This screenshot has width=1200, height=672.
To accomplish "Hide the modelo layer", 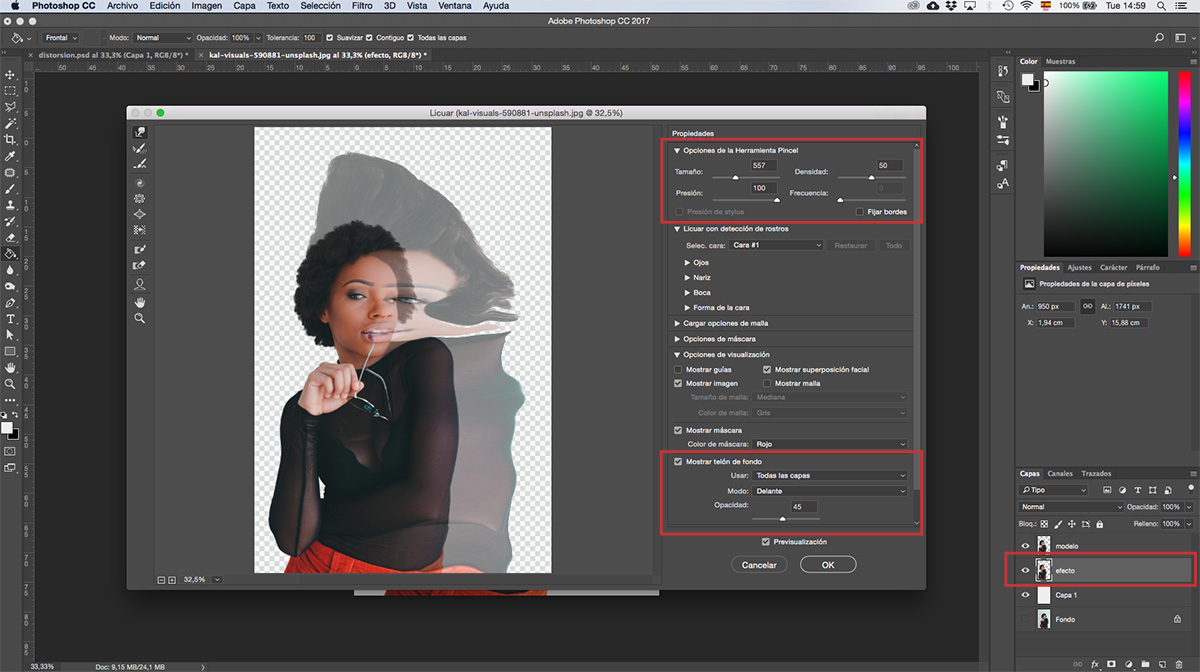I will click(x=1025, y=545).
